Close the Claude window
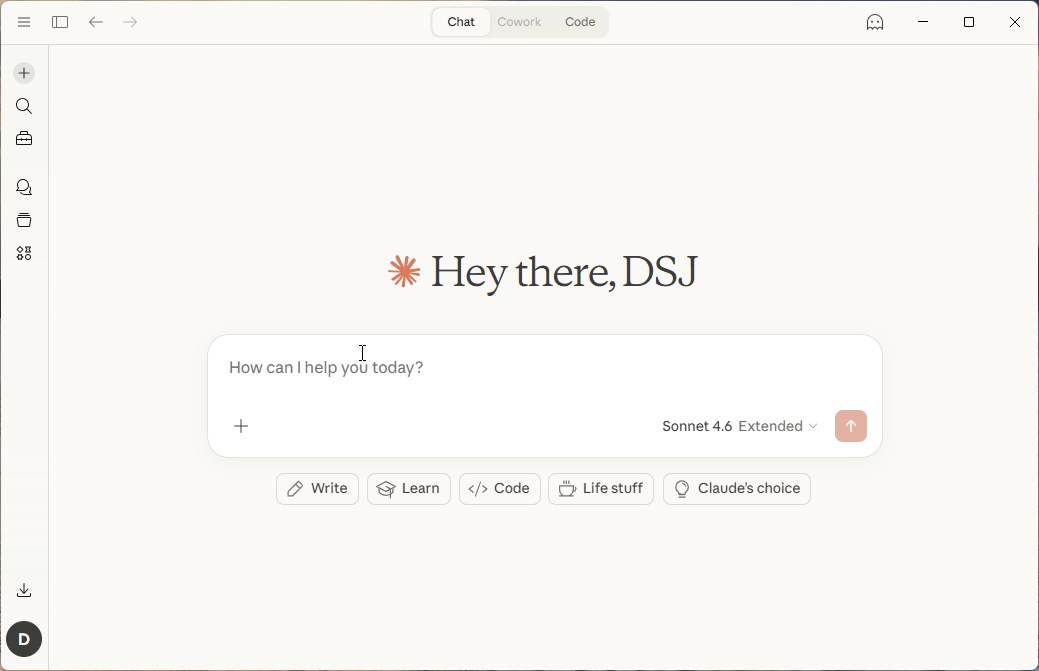1039x671 pixels. (x=1014, y=22)
